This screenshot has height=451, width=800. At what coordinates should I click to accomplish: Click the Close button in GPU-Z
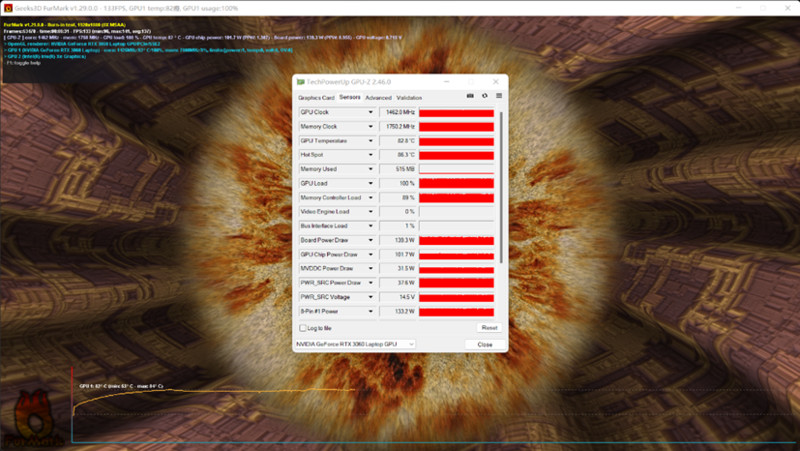[x=485, y=344]
